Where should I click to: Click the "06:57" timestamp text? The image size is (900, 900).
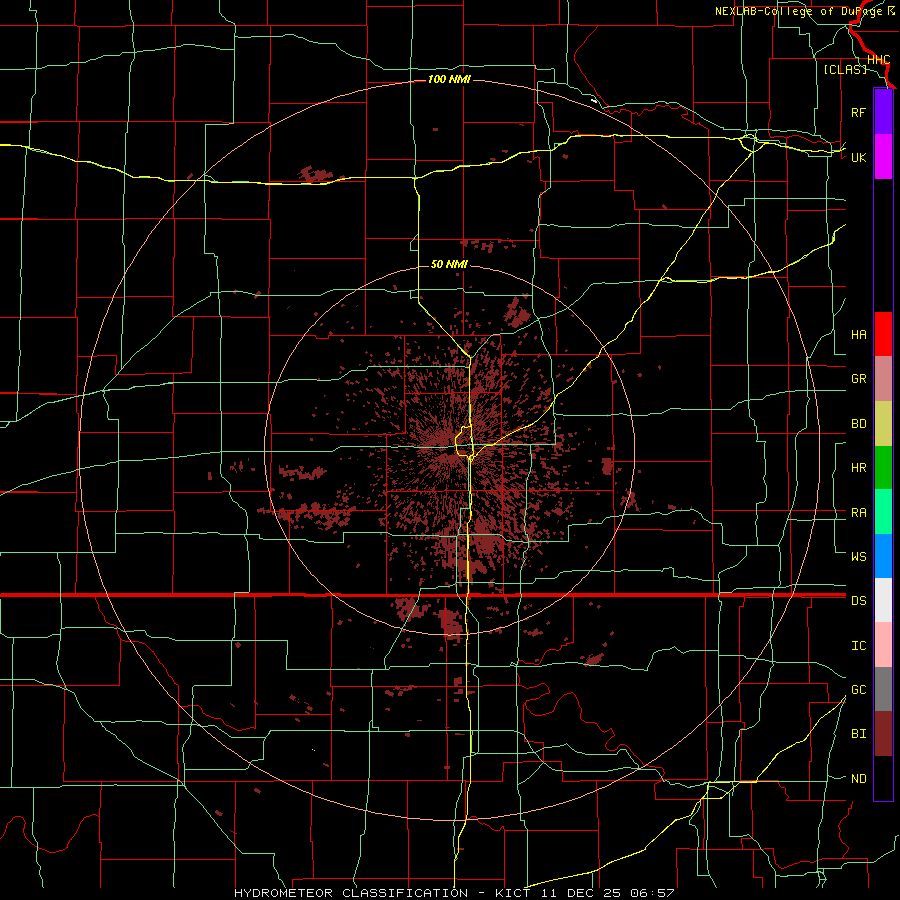651,893
